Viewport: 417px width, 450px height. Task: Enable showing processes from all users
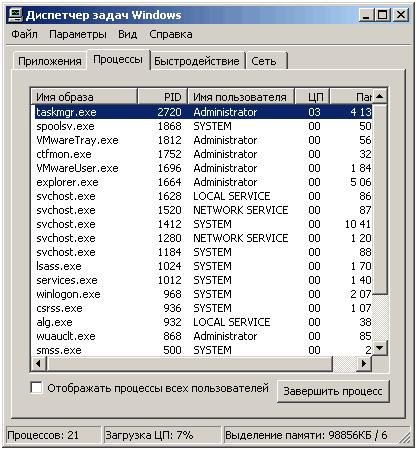[x=36, y=388]
